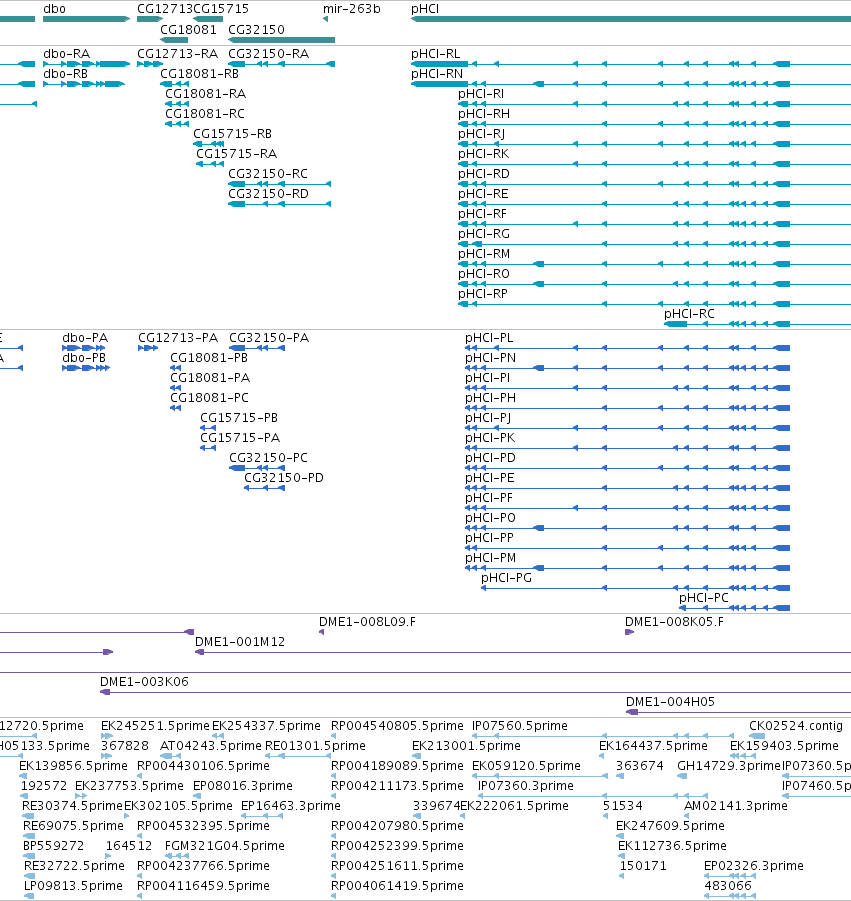Select the dbo-PA protein label
The height and width of the screenshot is (901, 851).
click(x=85, y=337)
